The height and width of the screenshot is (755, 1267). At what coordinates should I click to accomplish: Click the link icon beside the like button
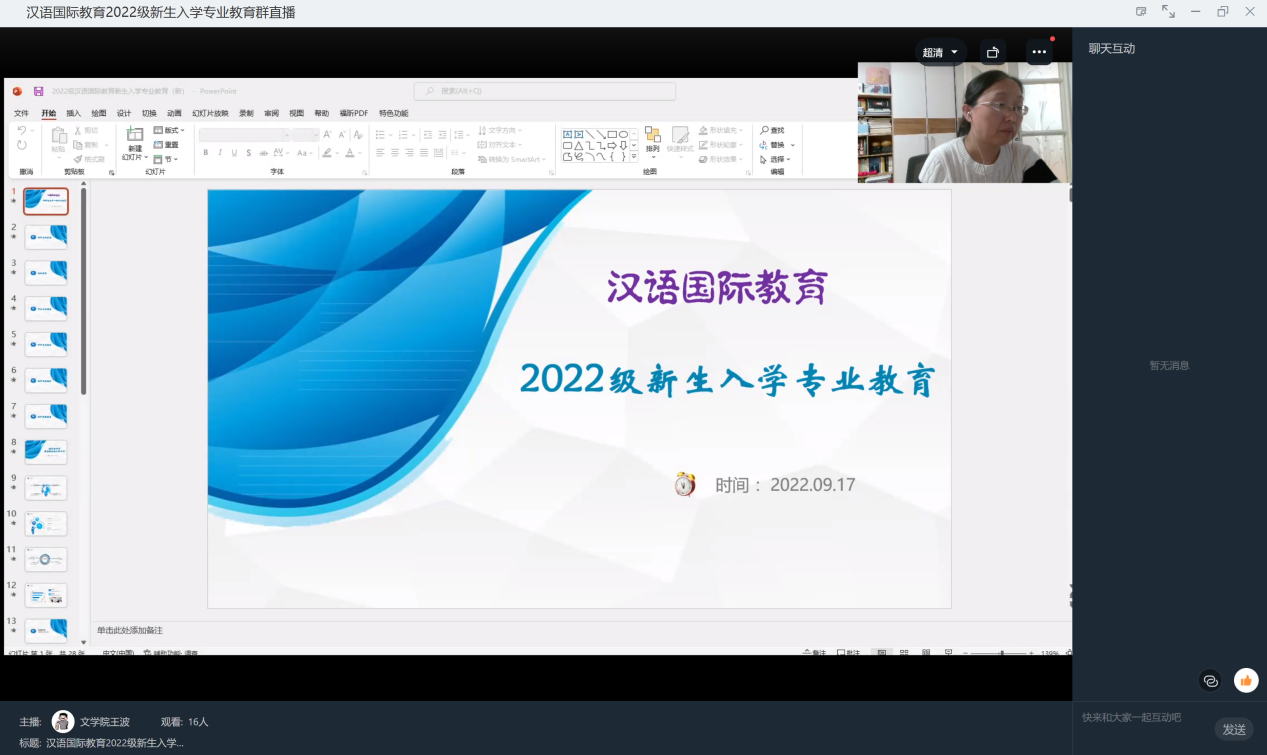(1211, 681)
